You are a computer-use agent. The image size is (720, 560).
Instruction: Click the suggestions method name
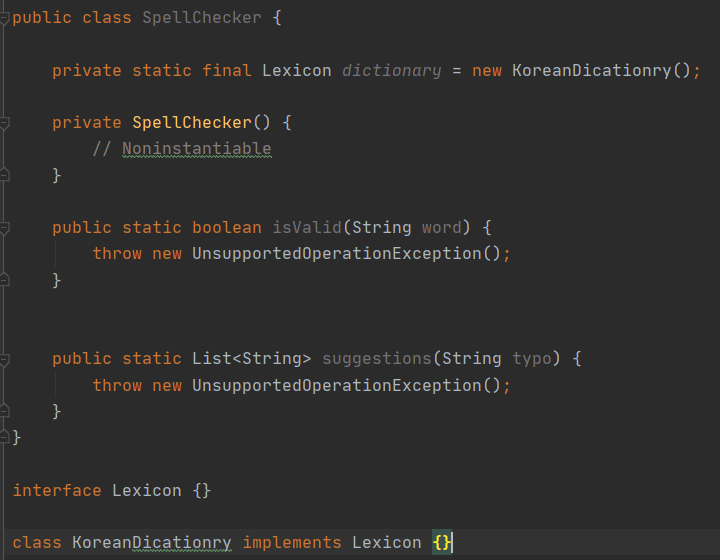click(x=377, y=358)
